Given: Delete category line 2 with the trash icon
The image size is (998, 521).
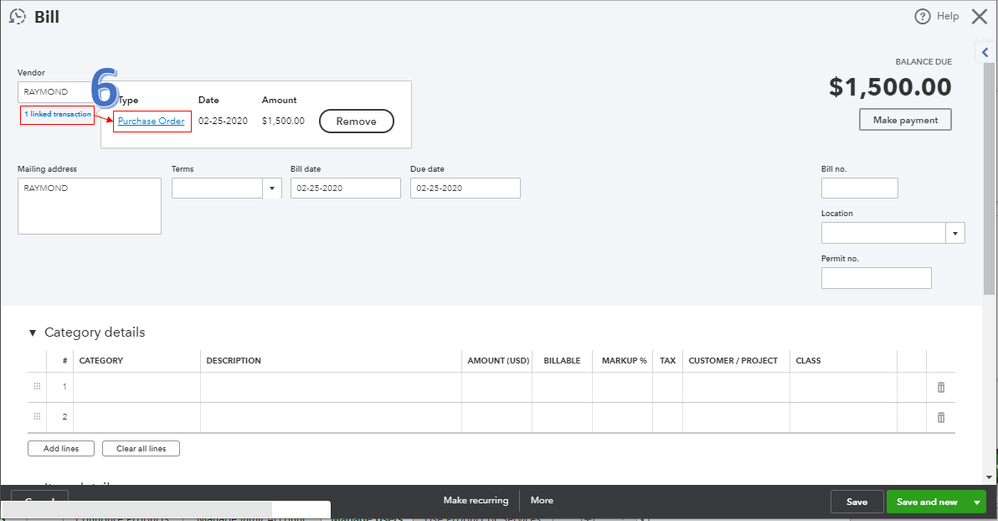Looking at the screenshot, I should (941, 417).
